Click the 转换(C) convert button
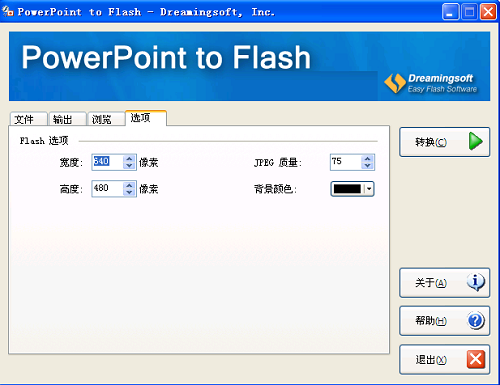 point(444,142)
